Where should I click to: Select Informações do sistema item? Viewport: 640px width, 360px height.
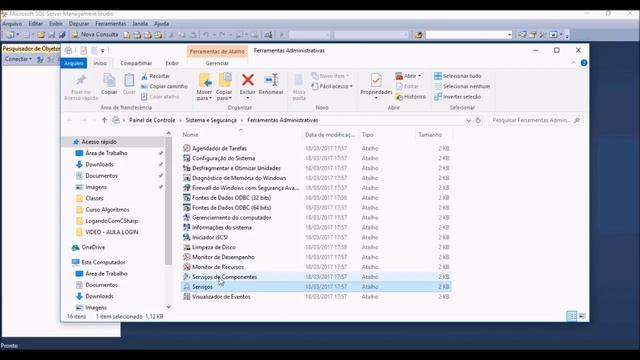click(x=217, y=227)
